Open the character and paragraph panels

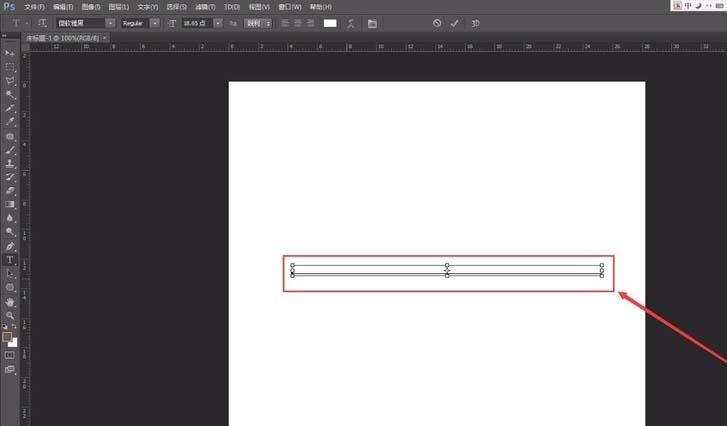point(373,23)
